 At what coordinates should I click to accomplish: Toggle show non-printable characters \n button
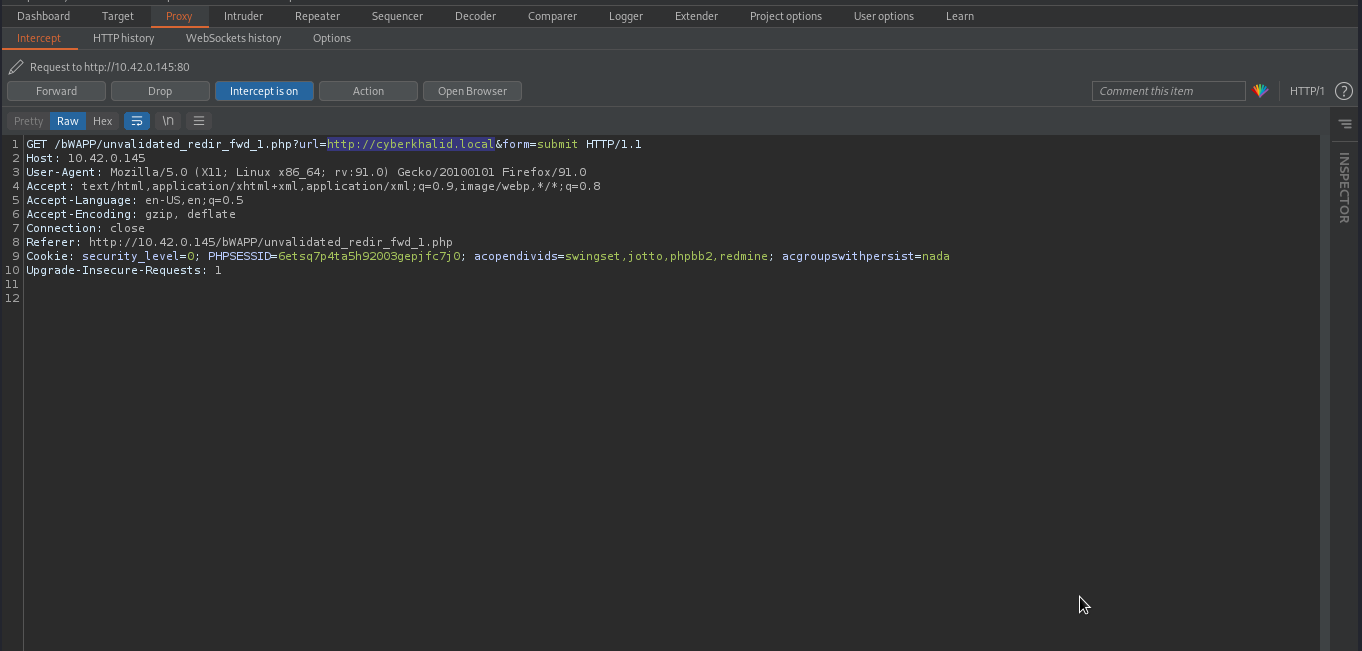[x=168, y=121]
